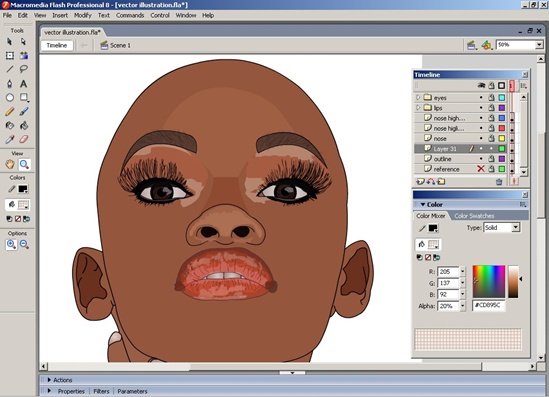Viewport: 549px width, 397px height.
Task: Select the Rectangle tool
Action: pos(23,97)
